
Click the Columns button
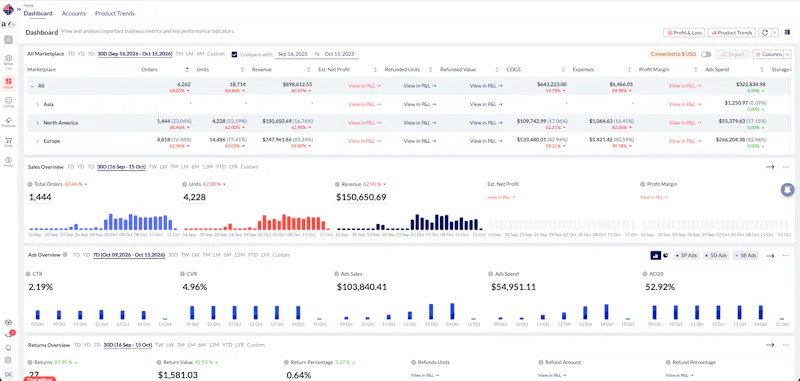(768, 54)
